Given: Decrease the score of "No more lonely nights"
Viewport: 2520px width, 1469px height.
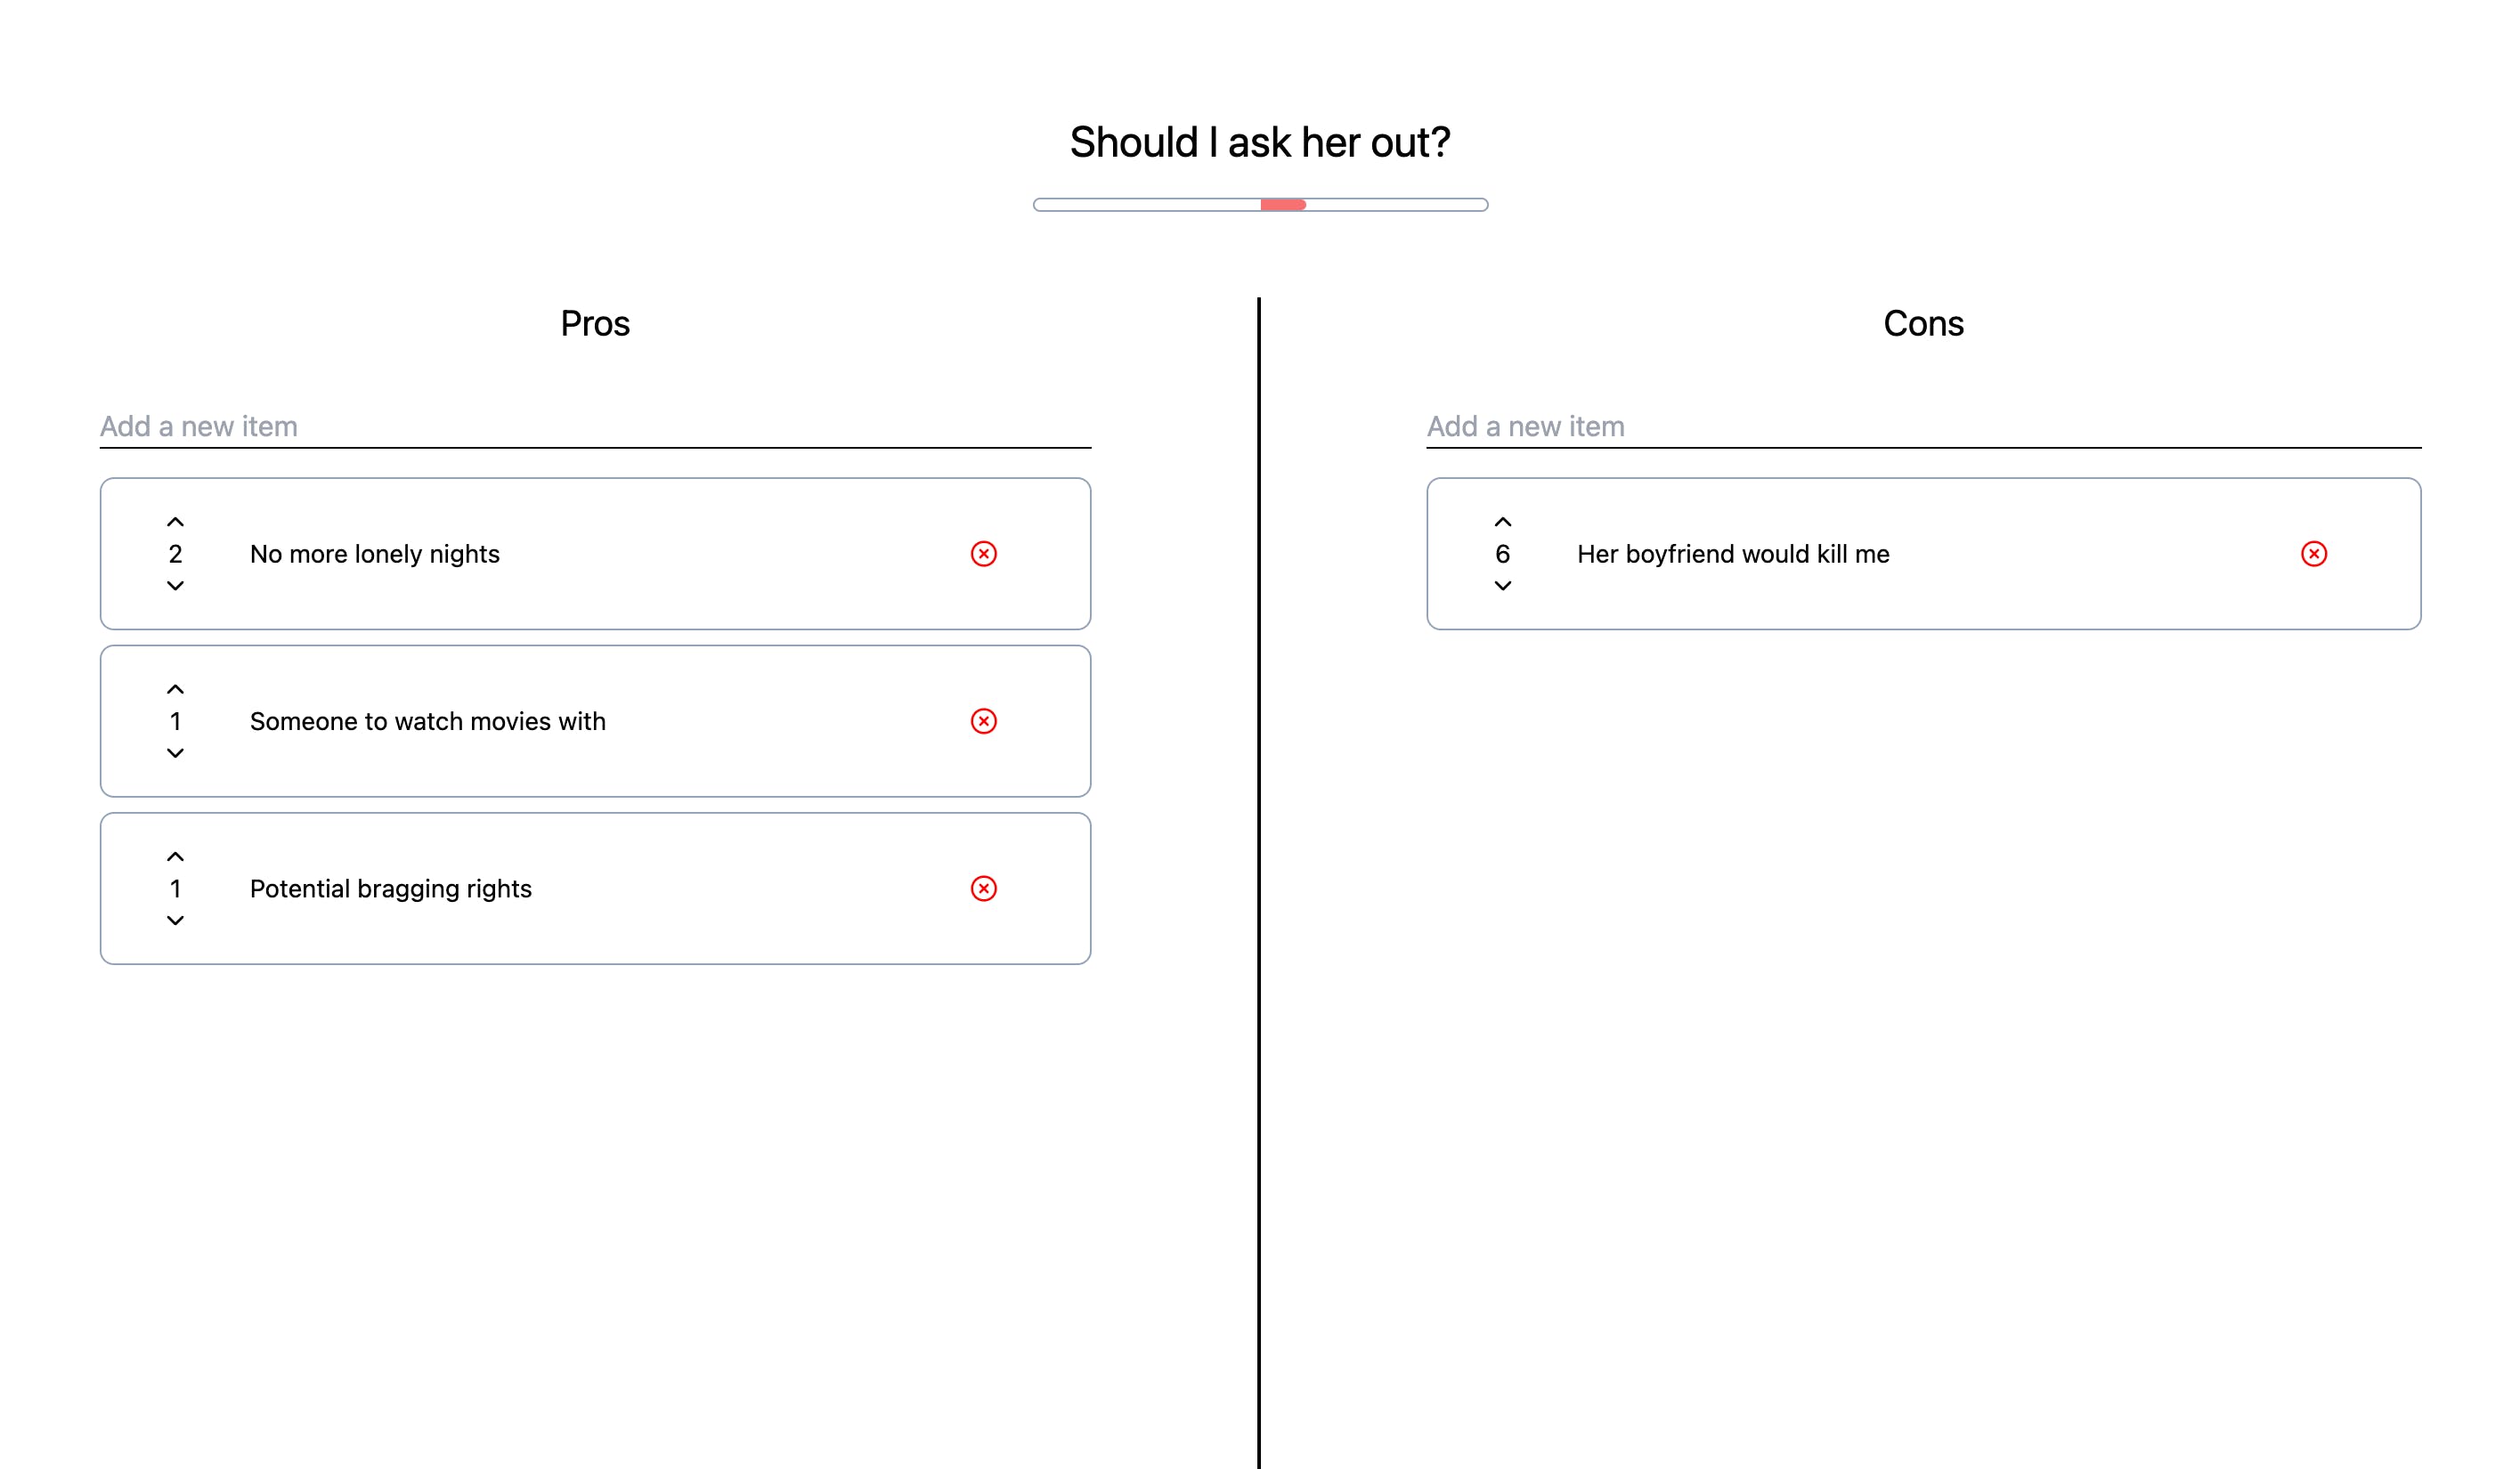Looking at the screenshot, I should (176, 586).
